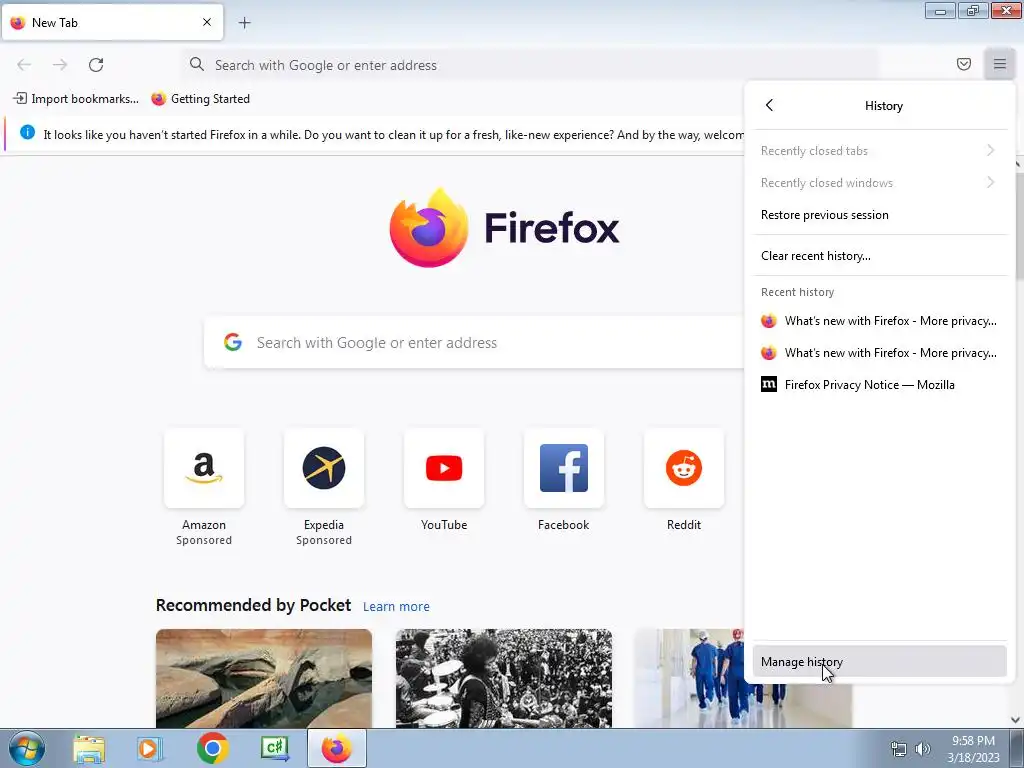Screen dimensions: 1024x768
Task: Open Manage history
Action: click(880, 662)
